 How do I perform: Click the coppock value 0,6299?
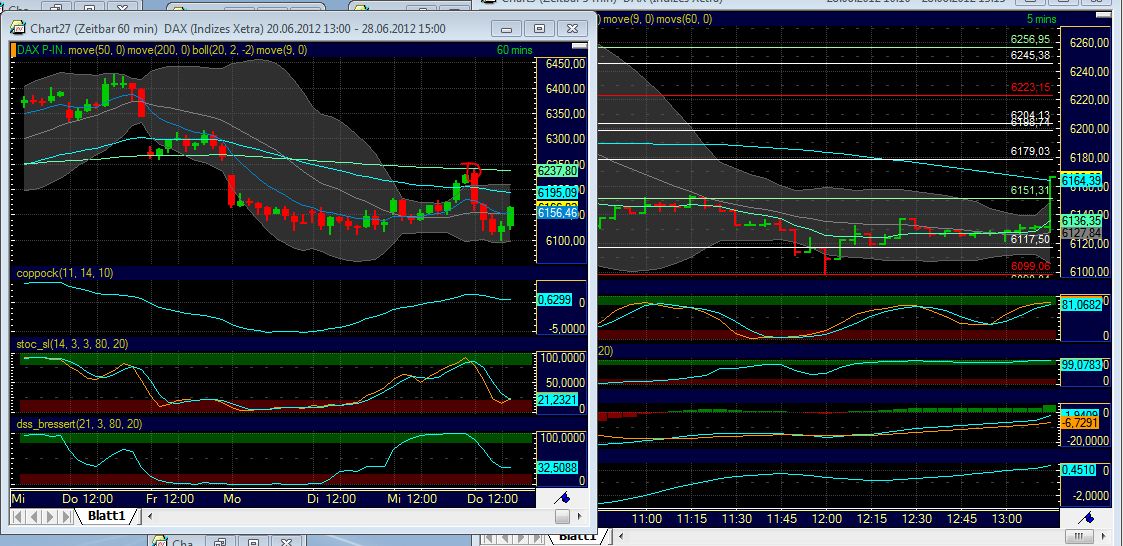click(554, 300)
